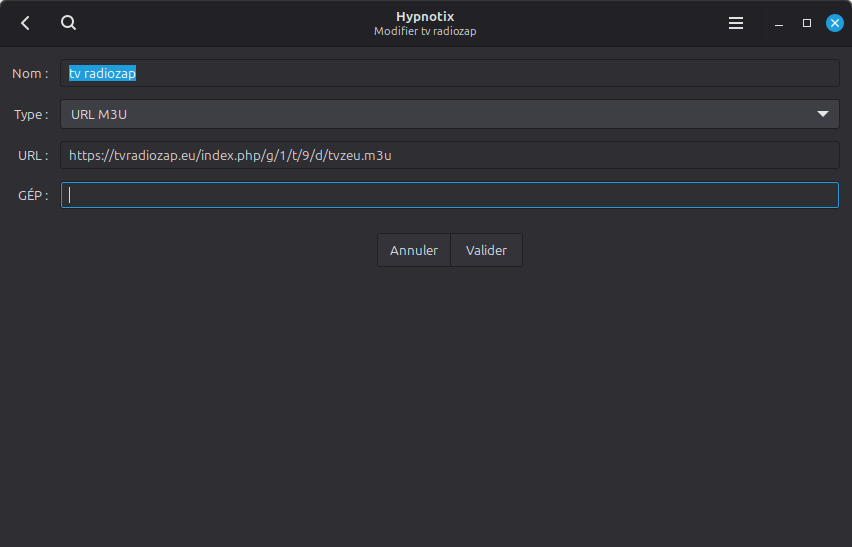Open the Type combo box showing URL M3U
This screenshot has height=547, width=852.
440,114
